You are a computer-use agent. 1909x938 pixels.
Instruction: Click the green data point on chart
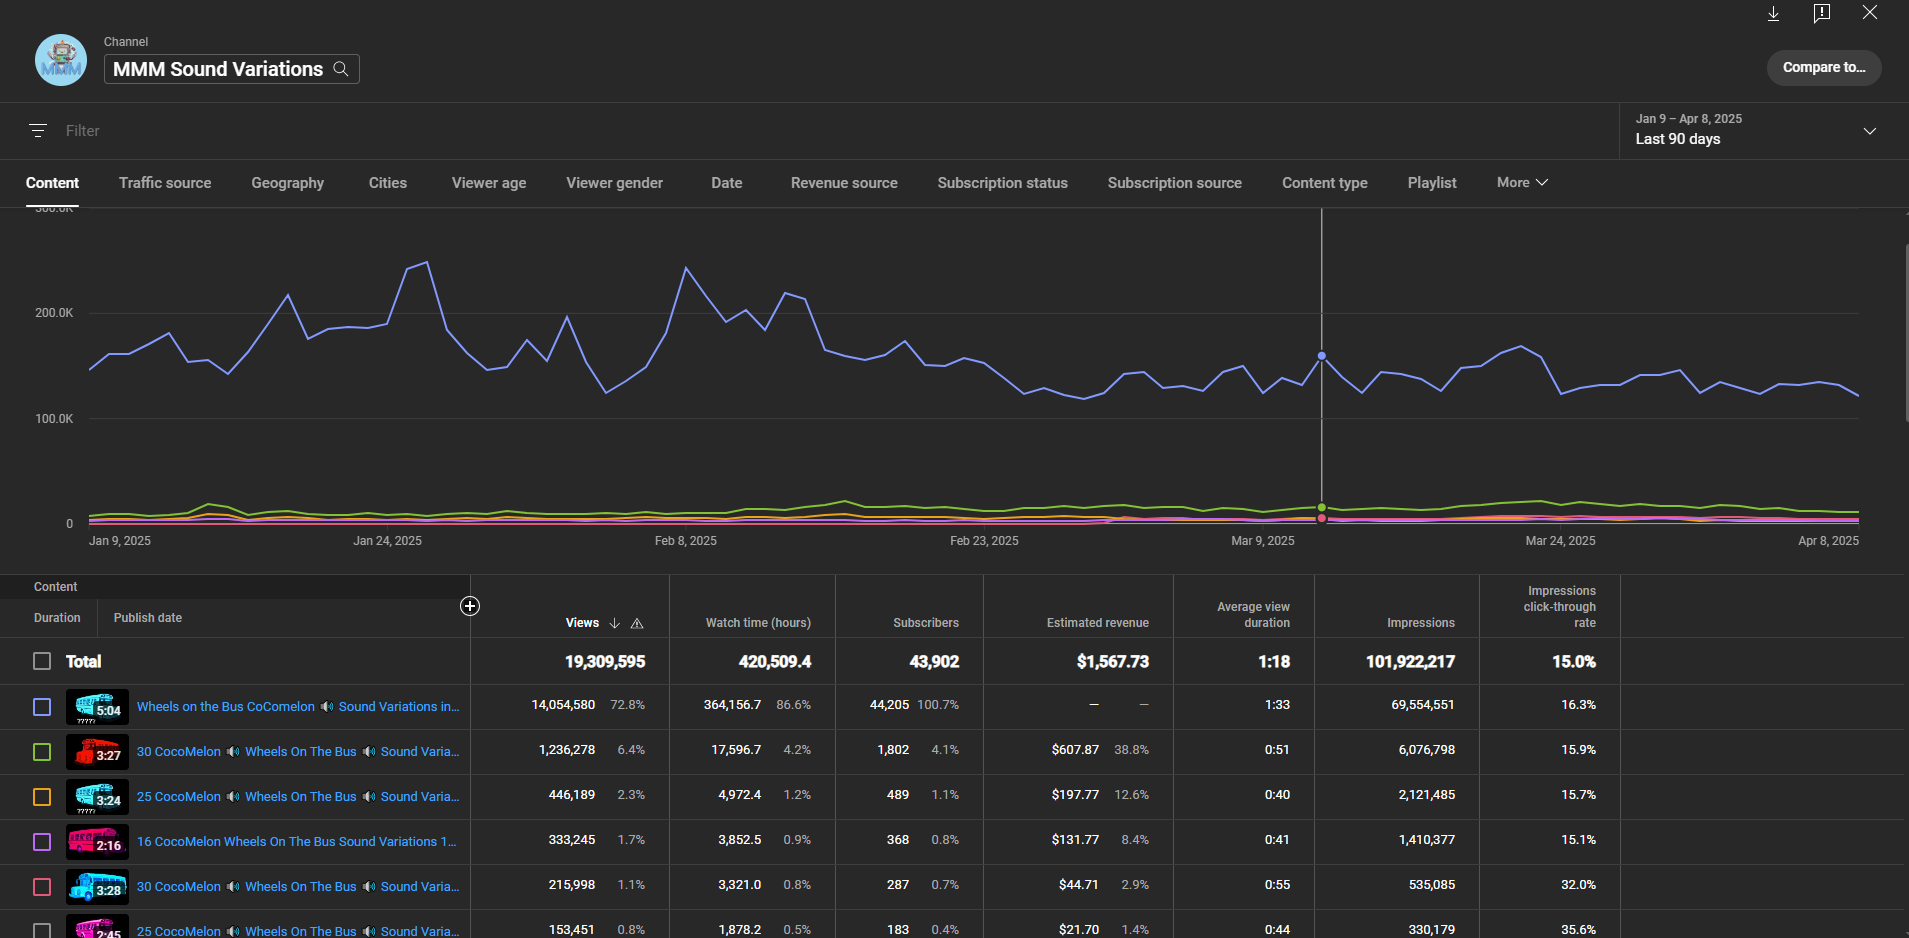click(1322, 507)
